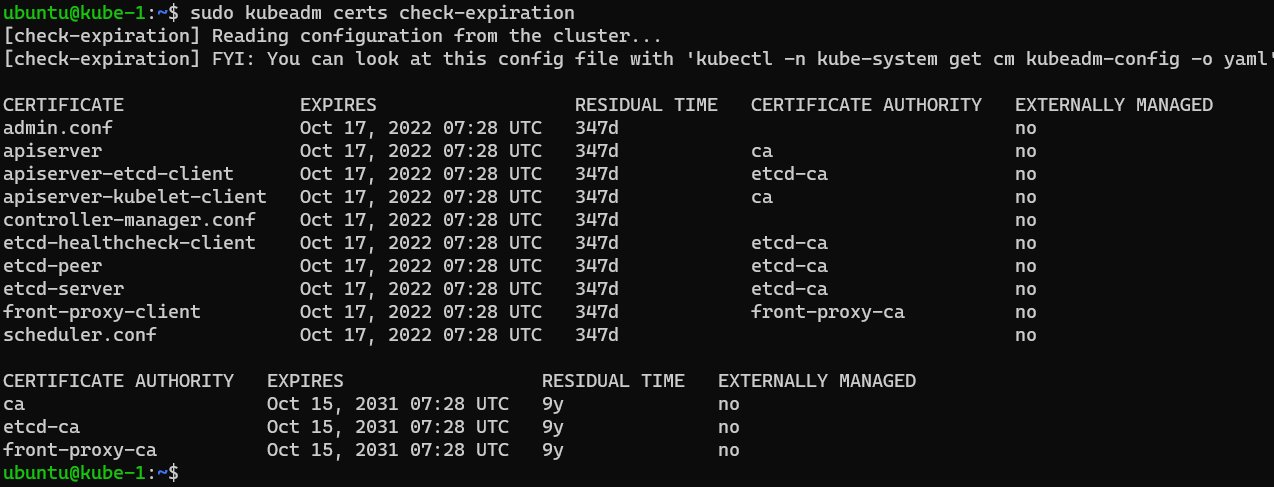Click the etcd-peer certificate name
Viewport: 1274px width, 487px height.
(52, 266)
